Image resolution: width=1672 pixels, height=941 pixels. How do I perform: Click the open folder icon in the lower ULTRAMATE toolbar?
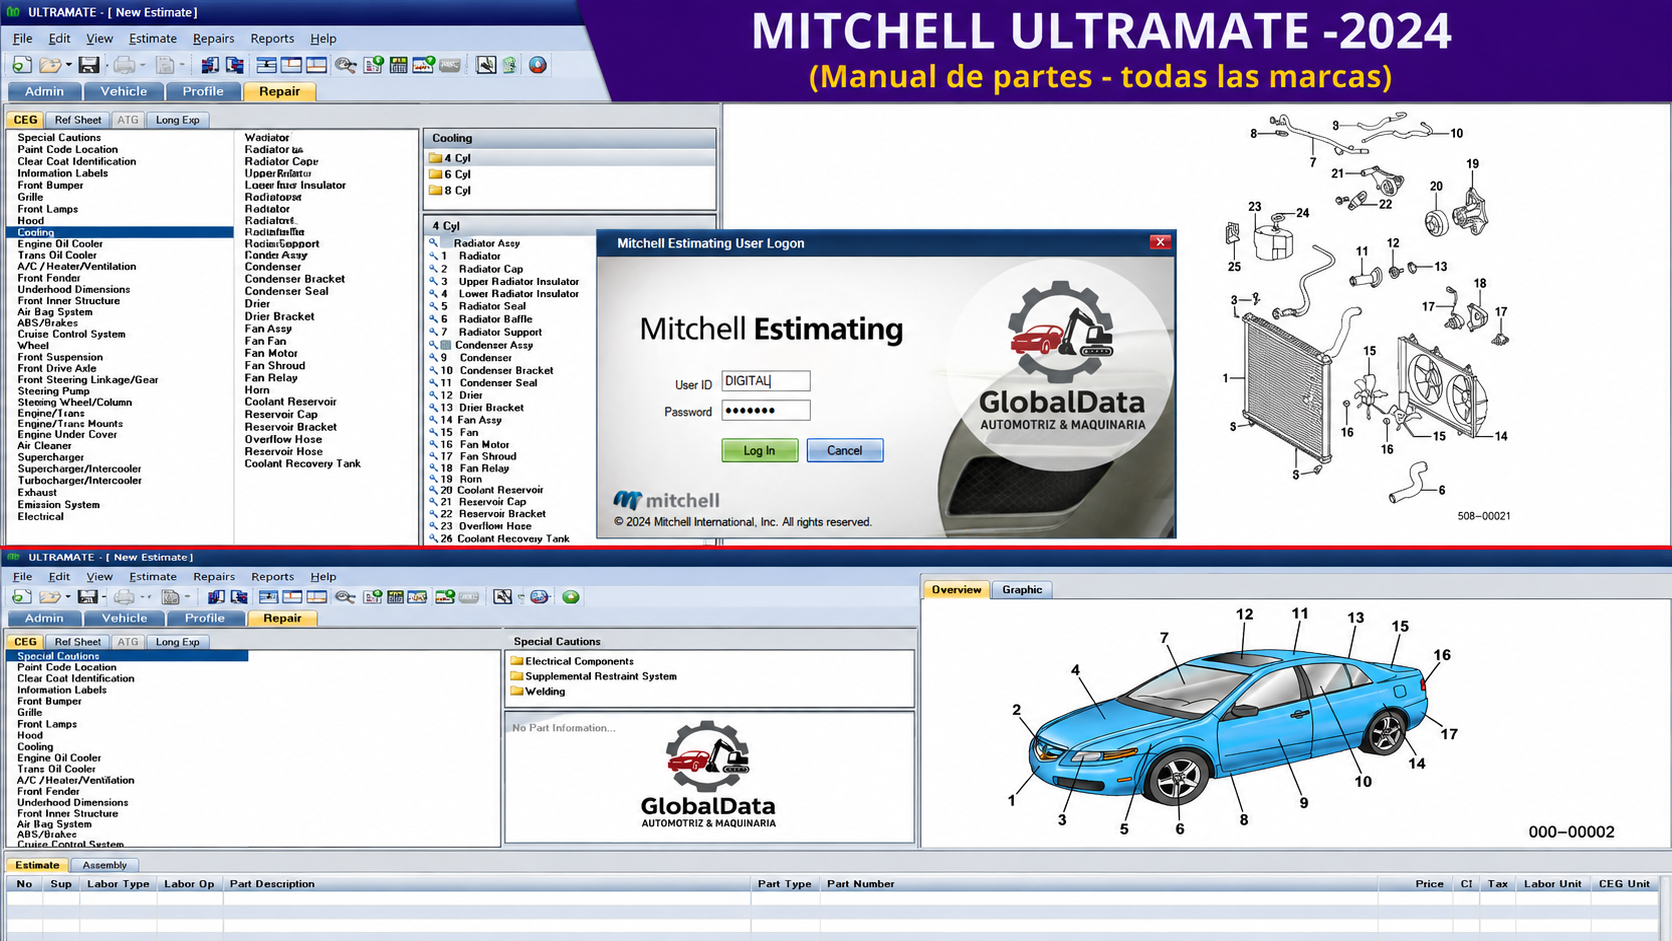(x=49, y=597)
